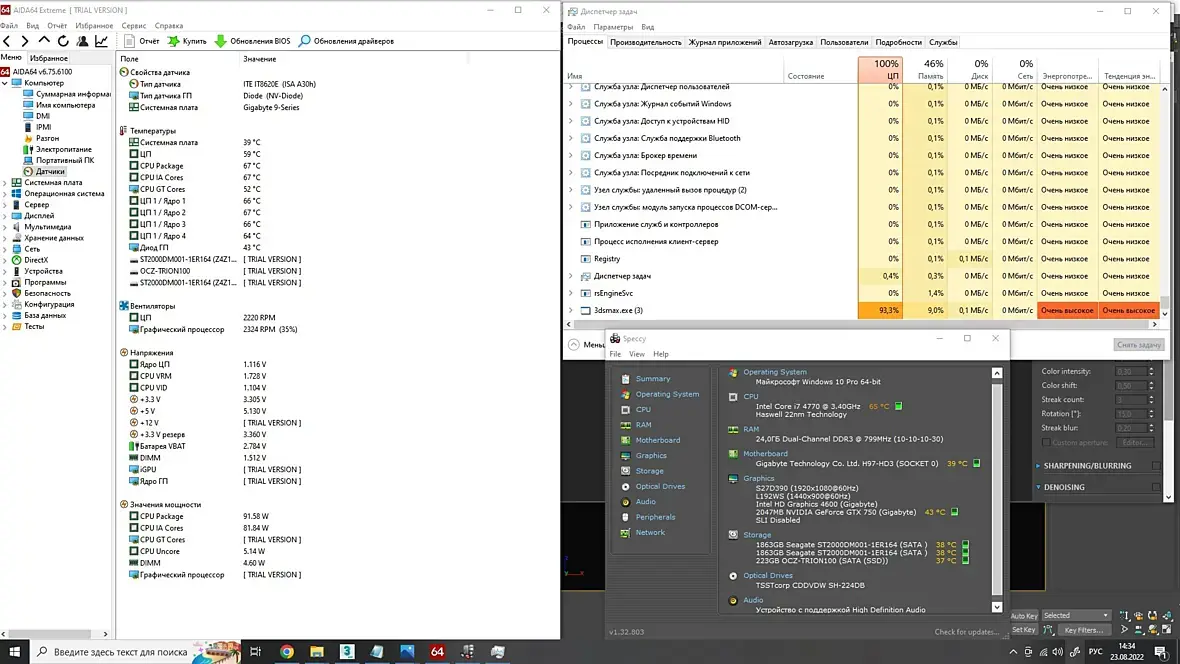The width and height of the screenshot is (1180, 664).
Task: Click the Отчёт report button in AIDA64
Action: (141, 41)
